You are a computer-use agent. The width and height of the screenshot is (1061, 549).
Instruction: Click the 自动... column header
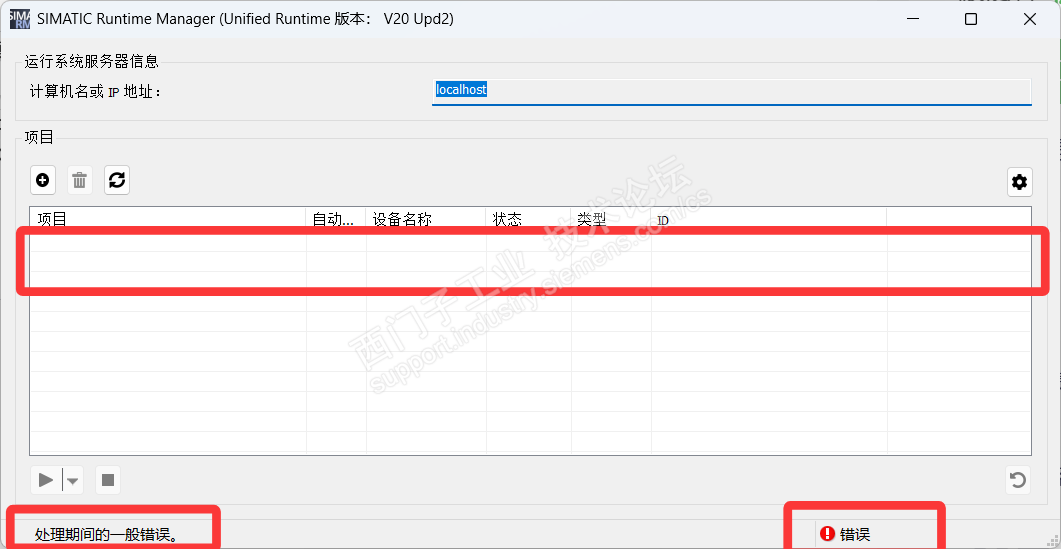[336, 219]
